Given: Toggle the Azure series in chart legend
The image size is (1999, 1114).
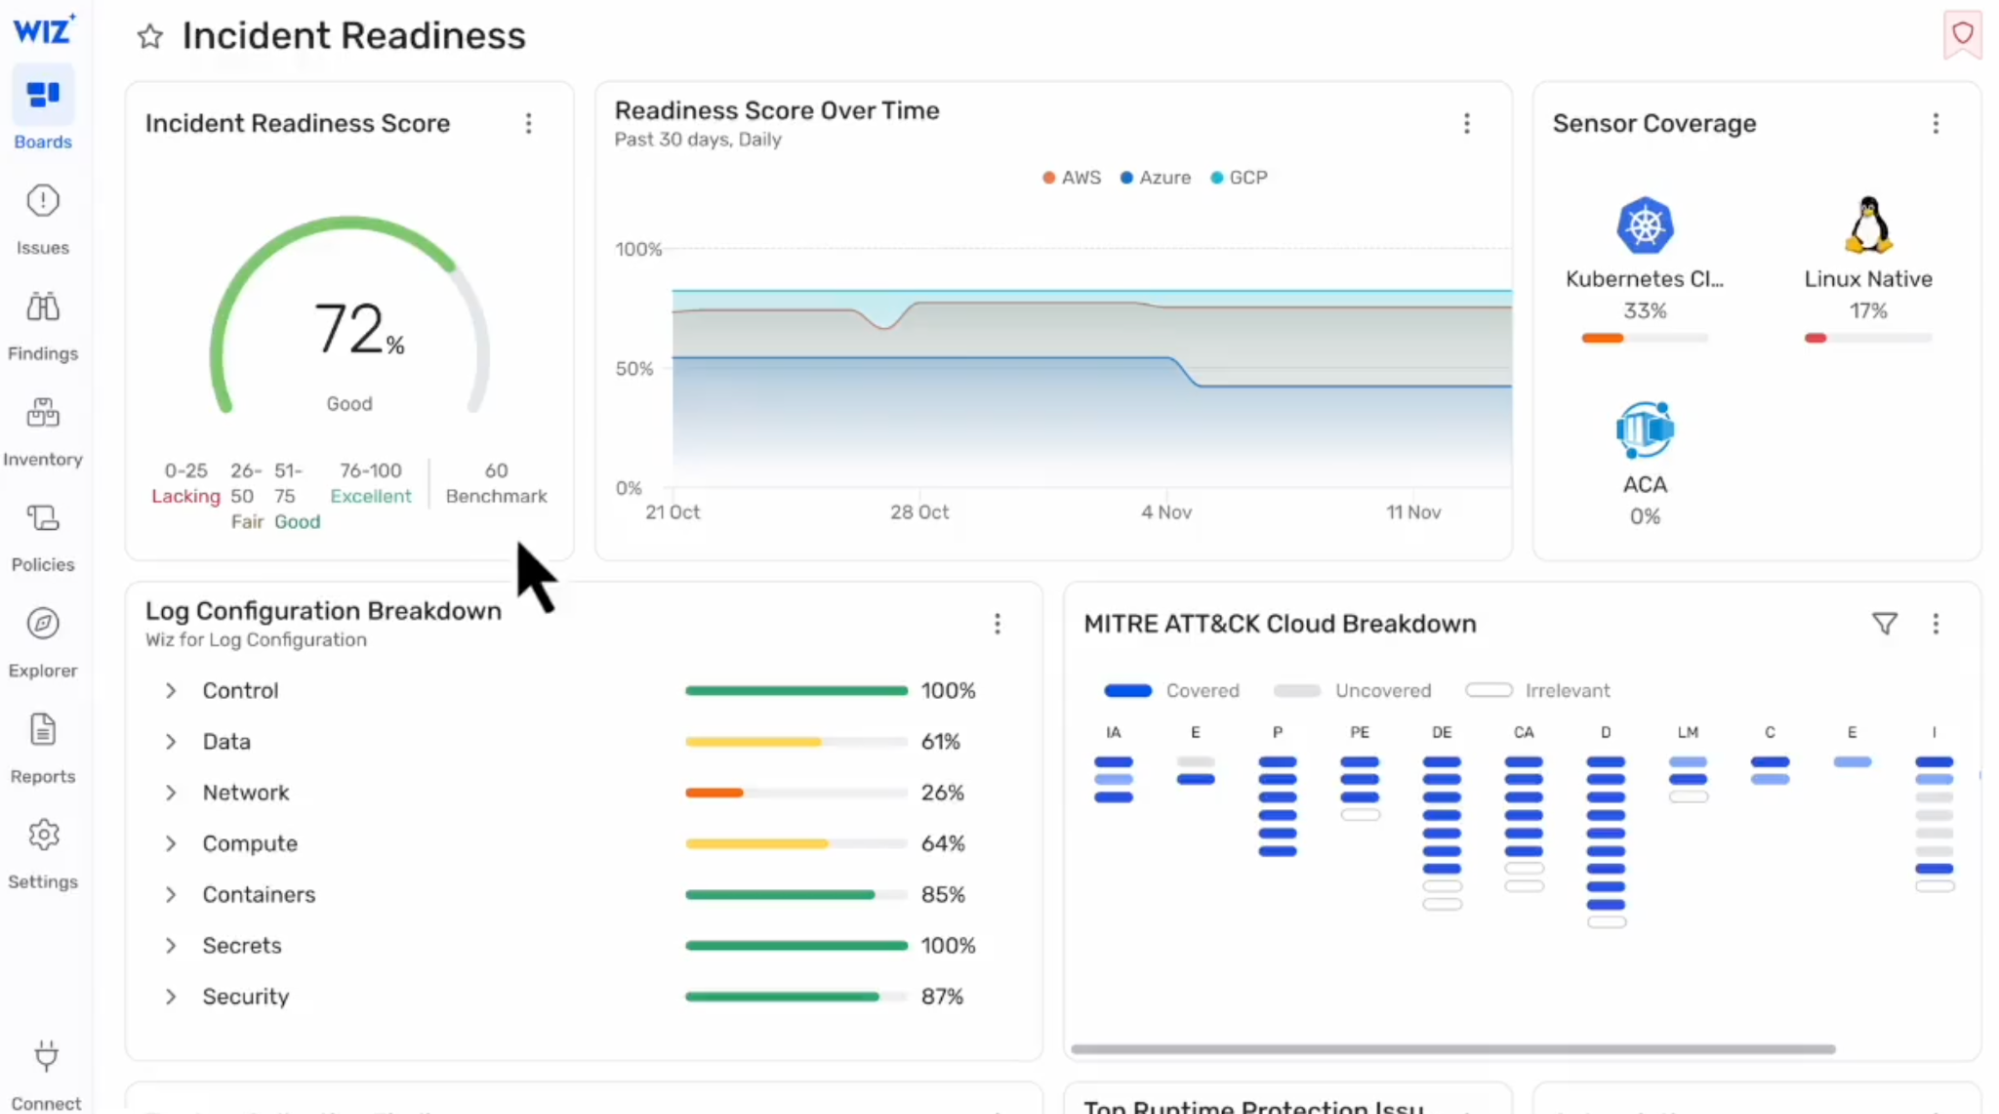Looking at the screenshot, I should 1155,177.
